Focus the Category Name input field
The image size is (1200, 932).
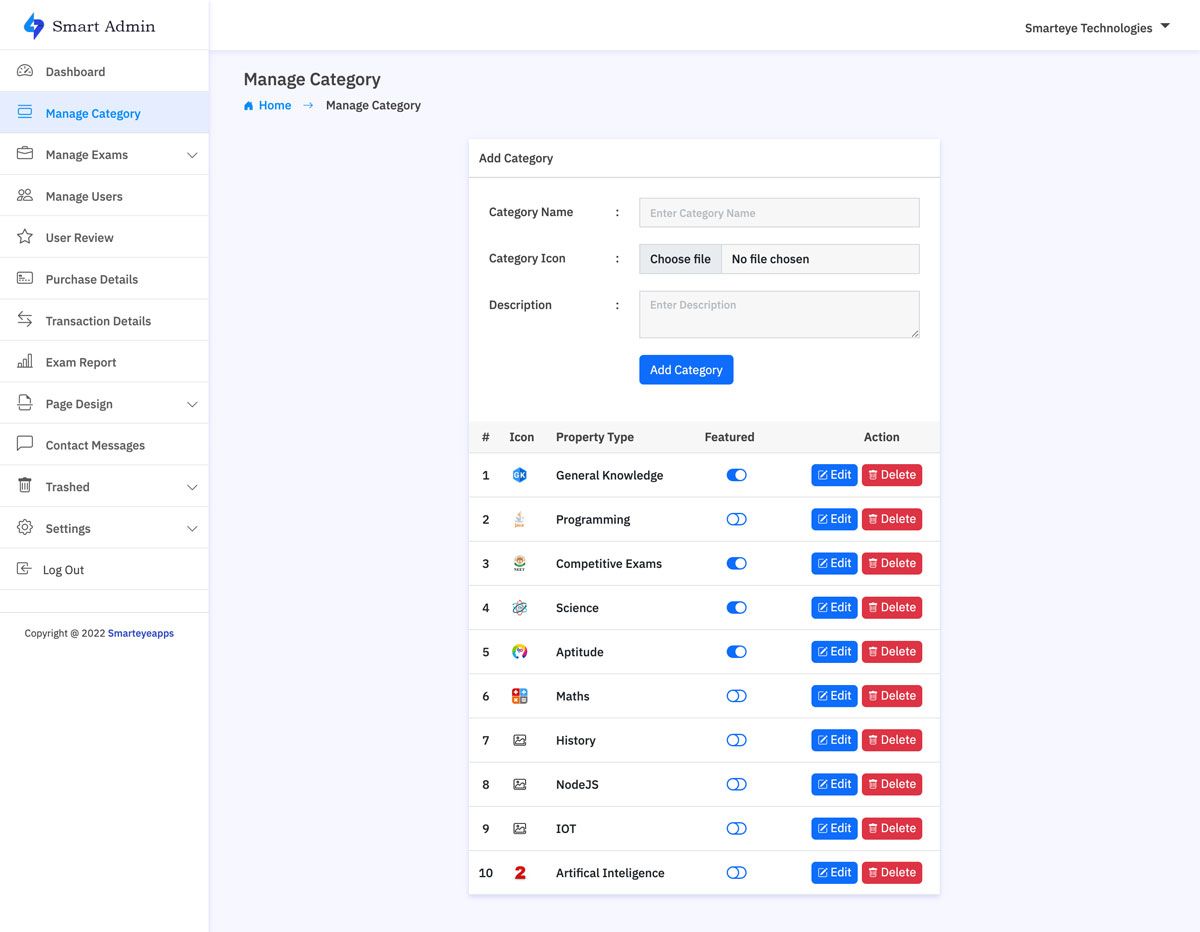[x=779, y=213]
